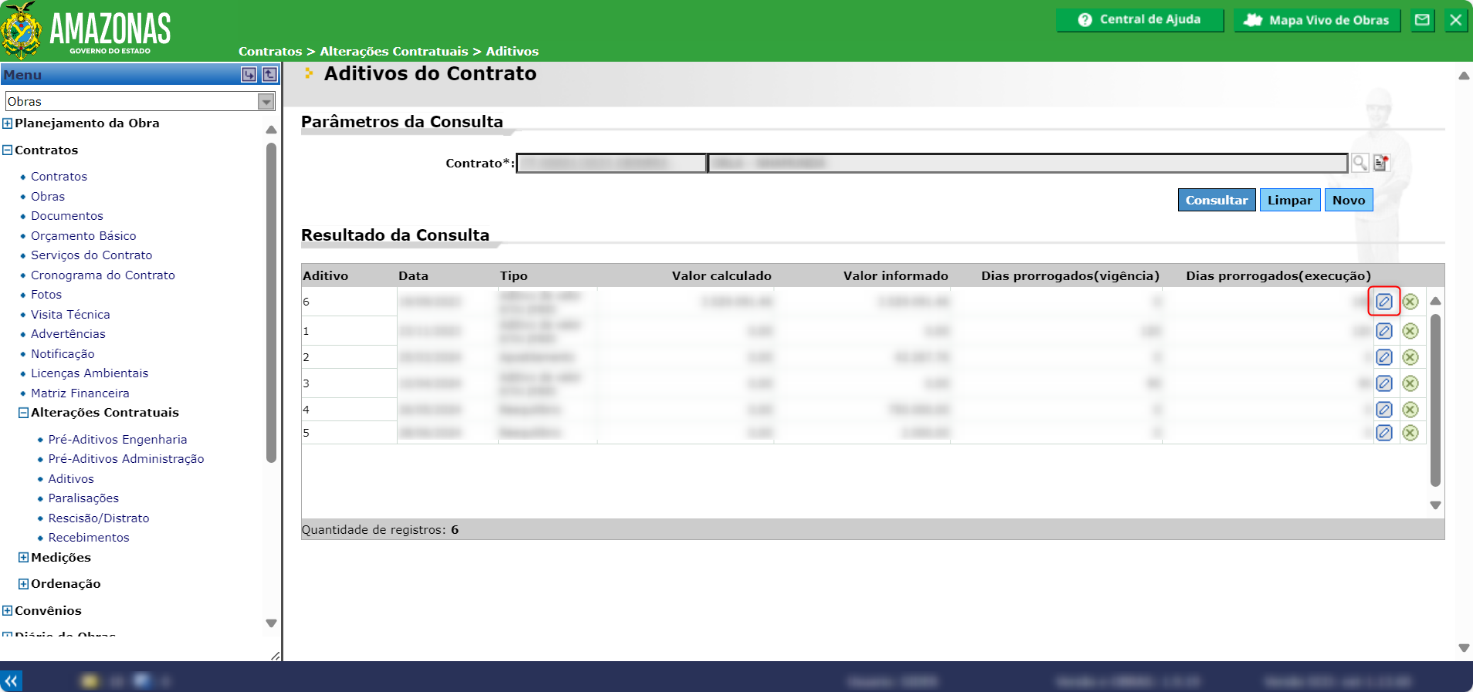
Task: Expand all Menu items icon
Action: coord(249,75)
